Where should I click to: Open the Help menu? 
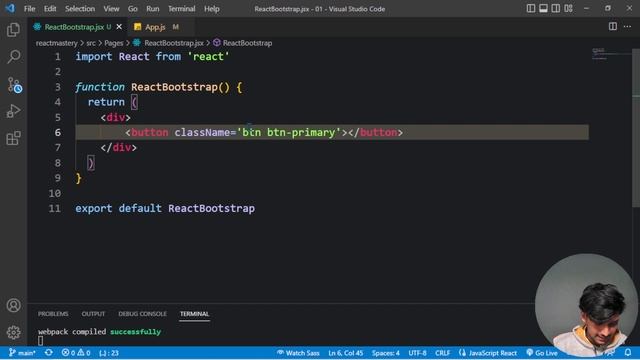coord(212,9)
